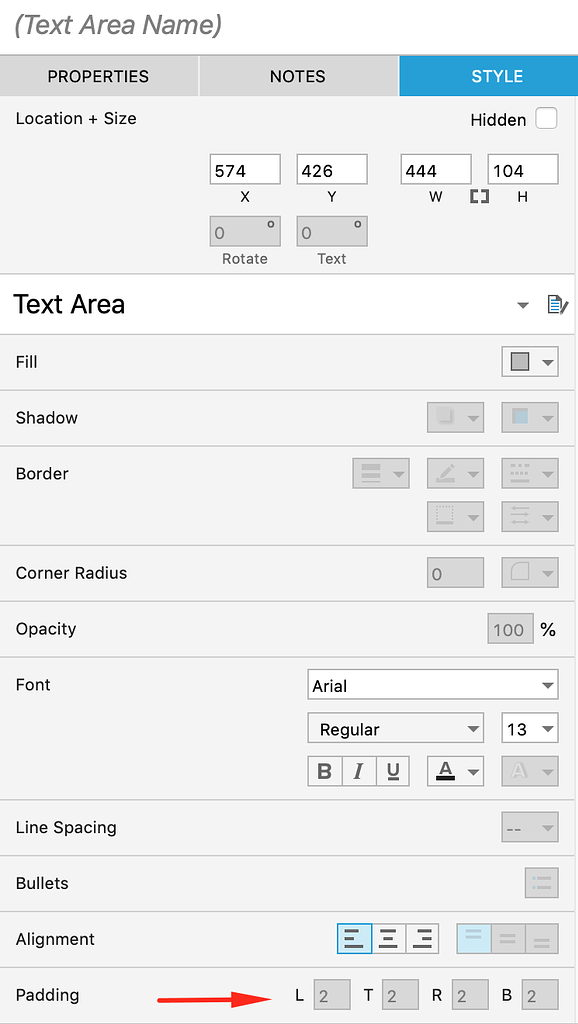Select the left horizontal alignment icon
This screenshot has height=1024, width=578.
click(x=354, y=938)
